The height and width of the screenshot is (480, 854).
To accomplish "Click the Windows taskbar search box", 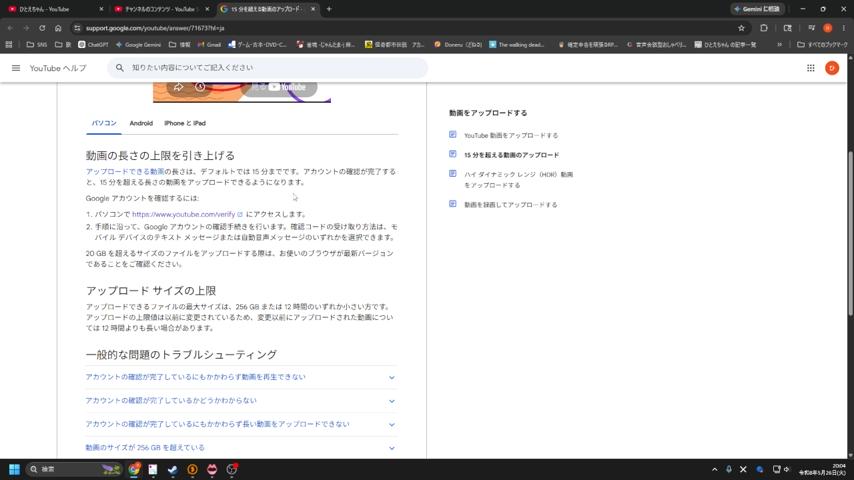I will point(74,469).
